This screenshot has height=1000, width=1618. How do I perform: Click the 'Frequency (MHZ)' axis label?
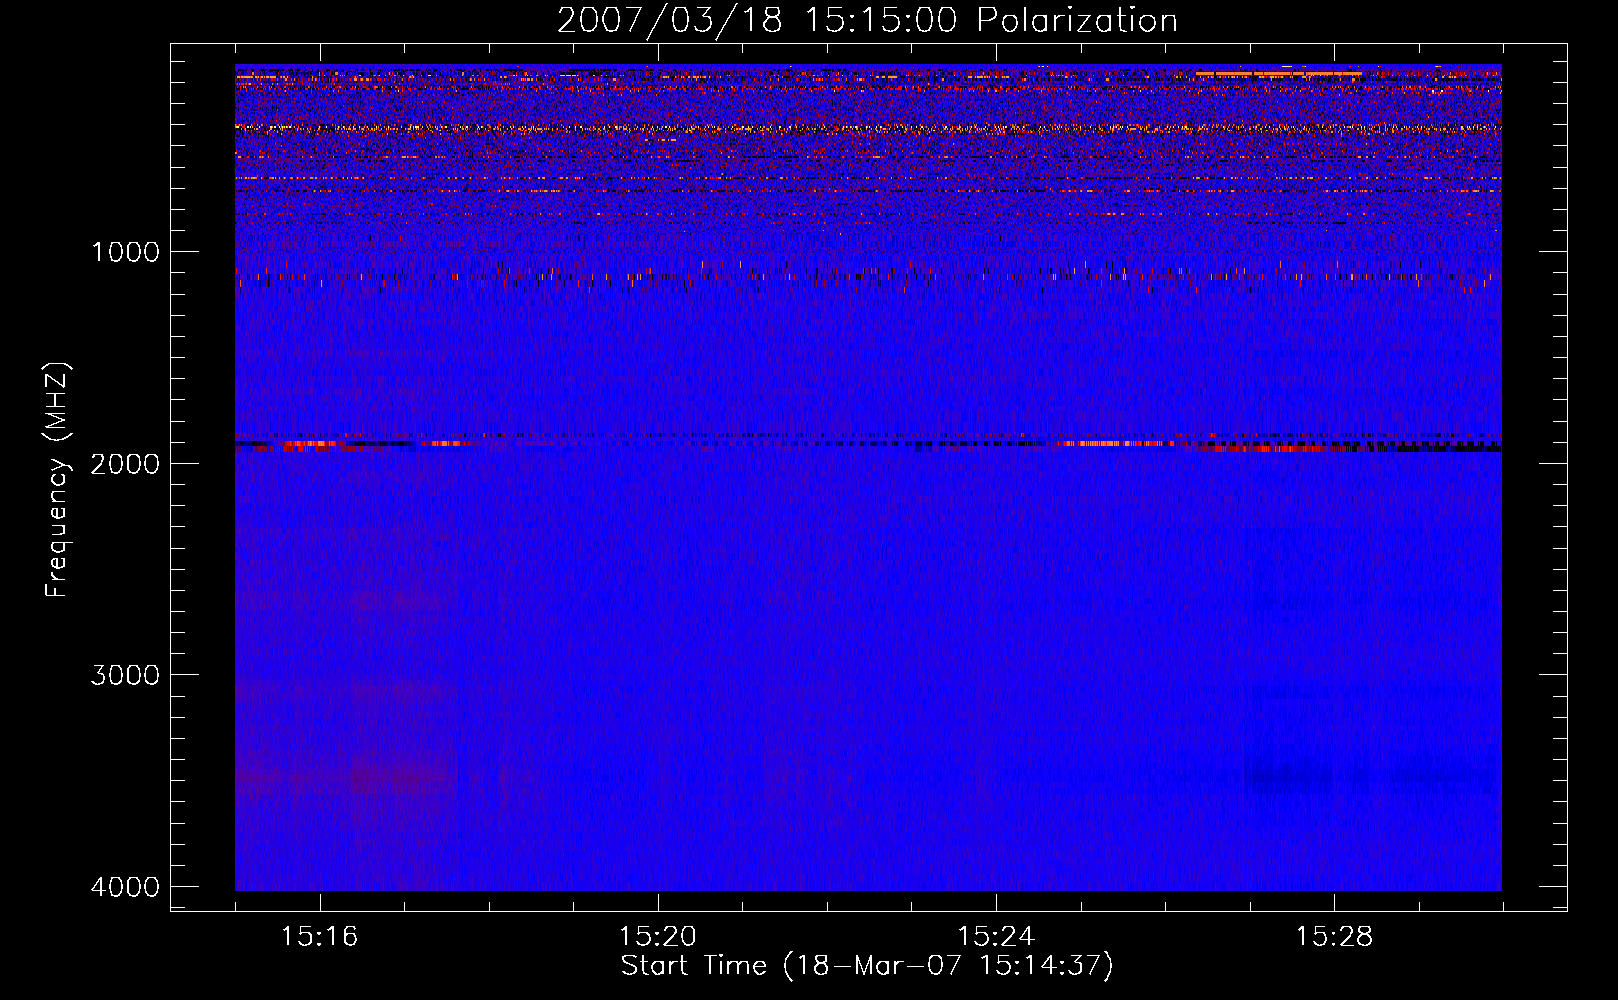coord(57,479)
